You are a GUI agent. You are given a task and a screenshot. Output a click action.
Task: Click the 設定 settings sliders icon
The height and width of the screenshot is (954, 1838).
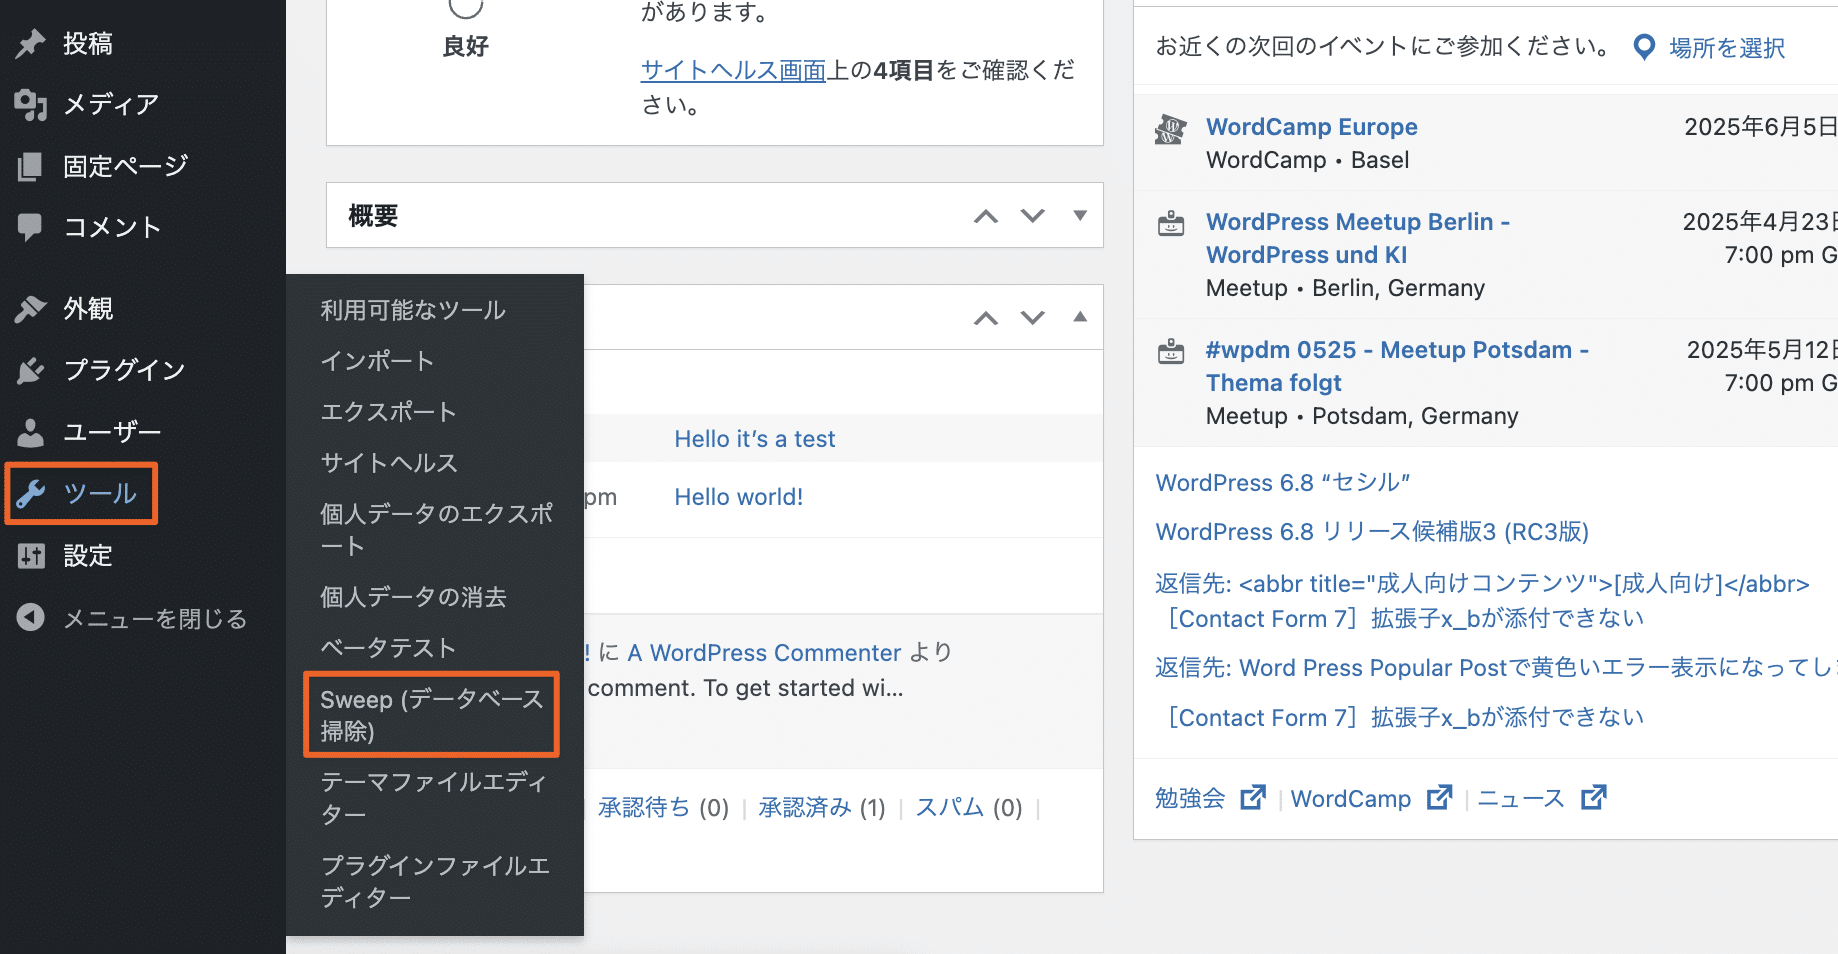[x=31, y=556]
